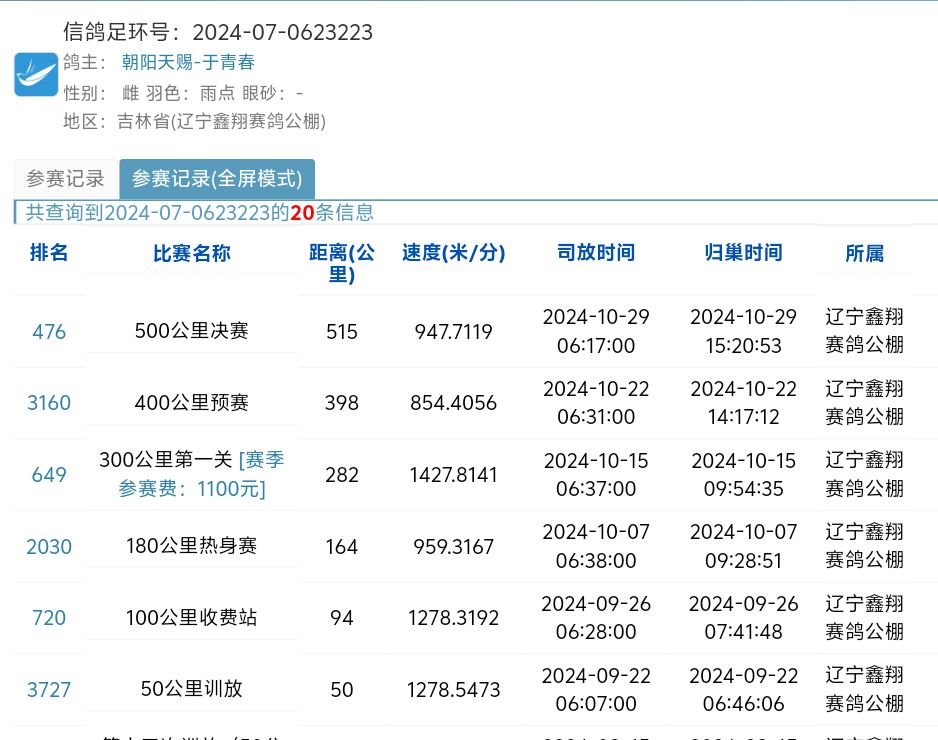Open rank 2030 link

click(x=49, y=547)
